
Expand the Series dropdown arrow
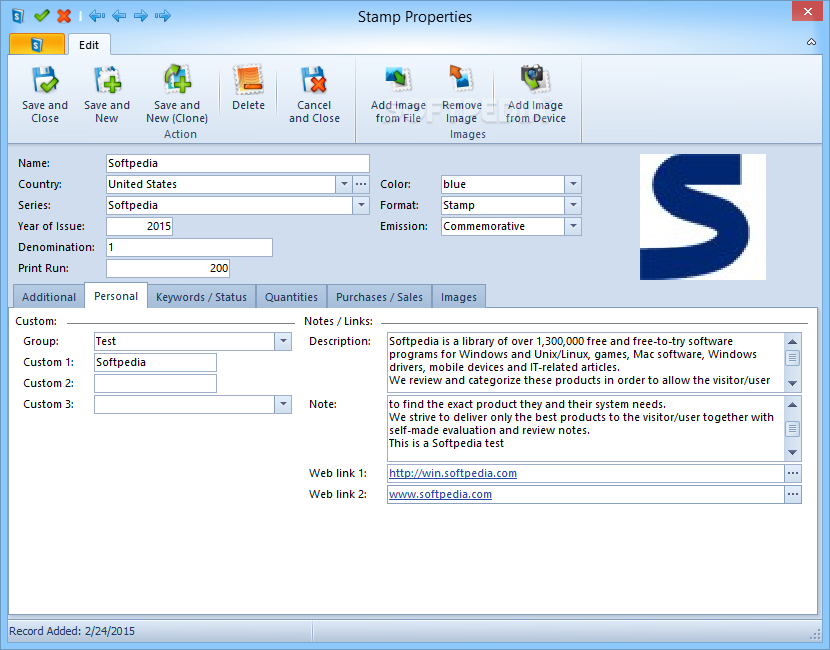point(361,205)
